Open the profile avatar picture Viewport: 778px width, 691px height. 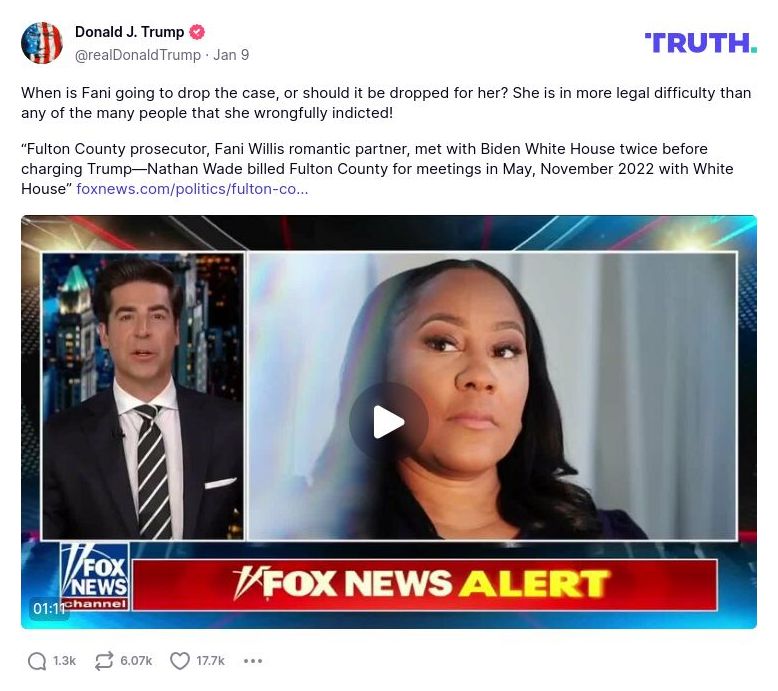click(42, 43)
